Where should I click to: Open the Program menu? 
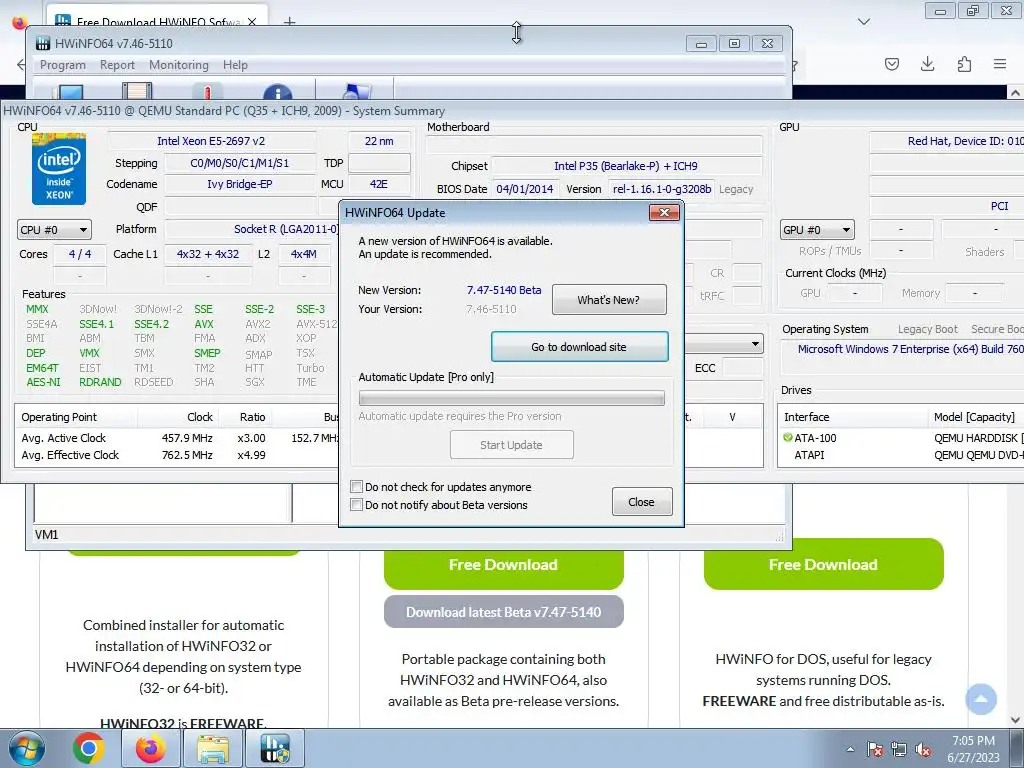63,65
